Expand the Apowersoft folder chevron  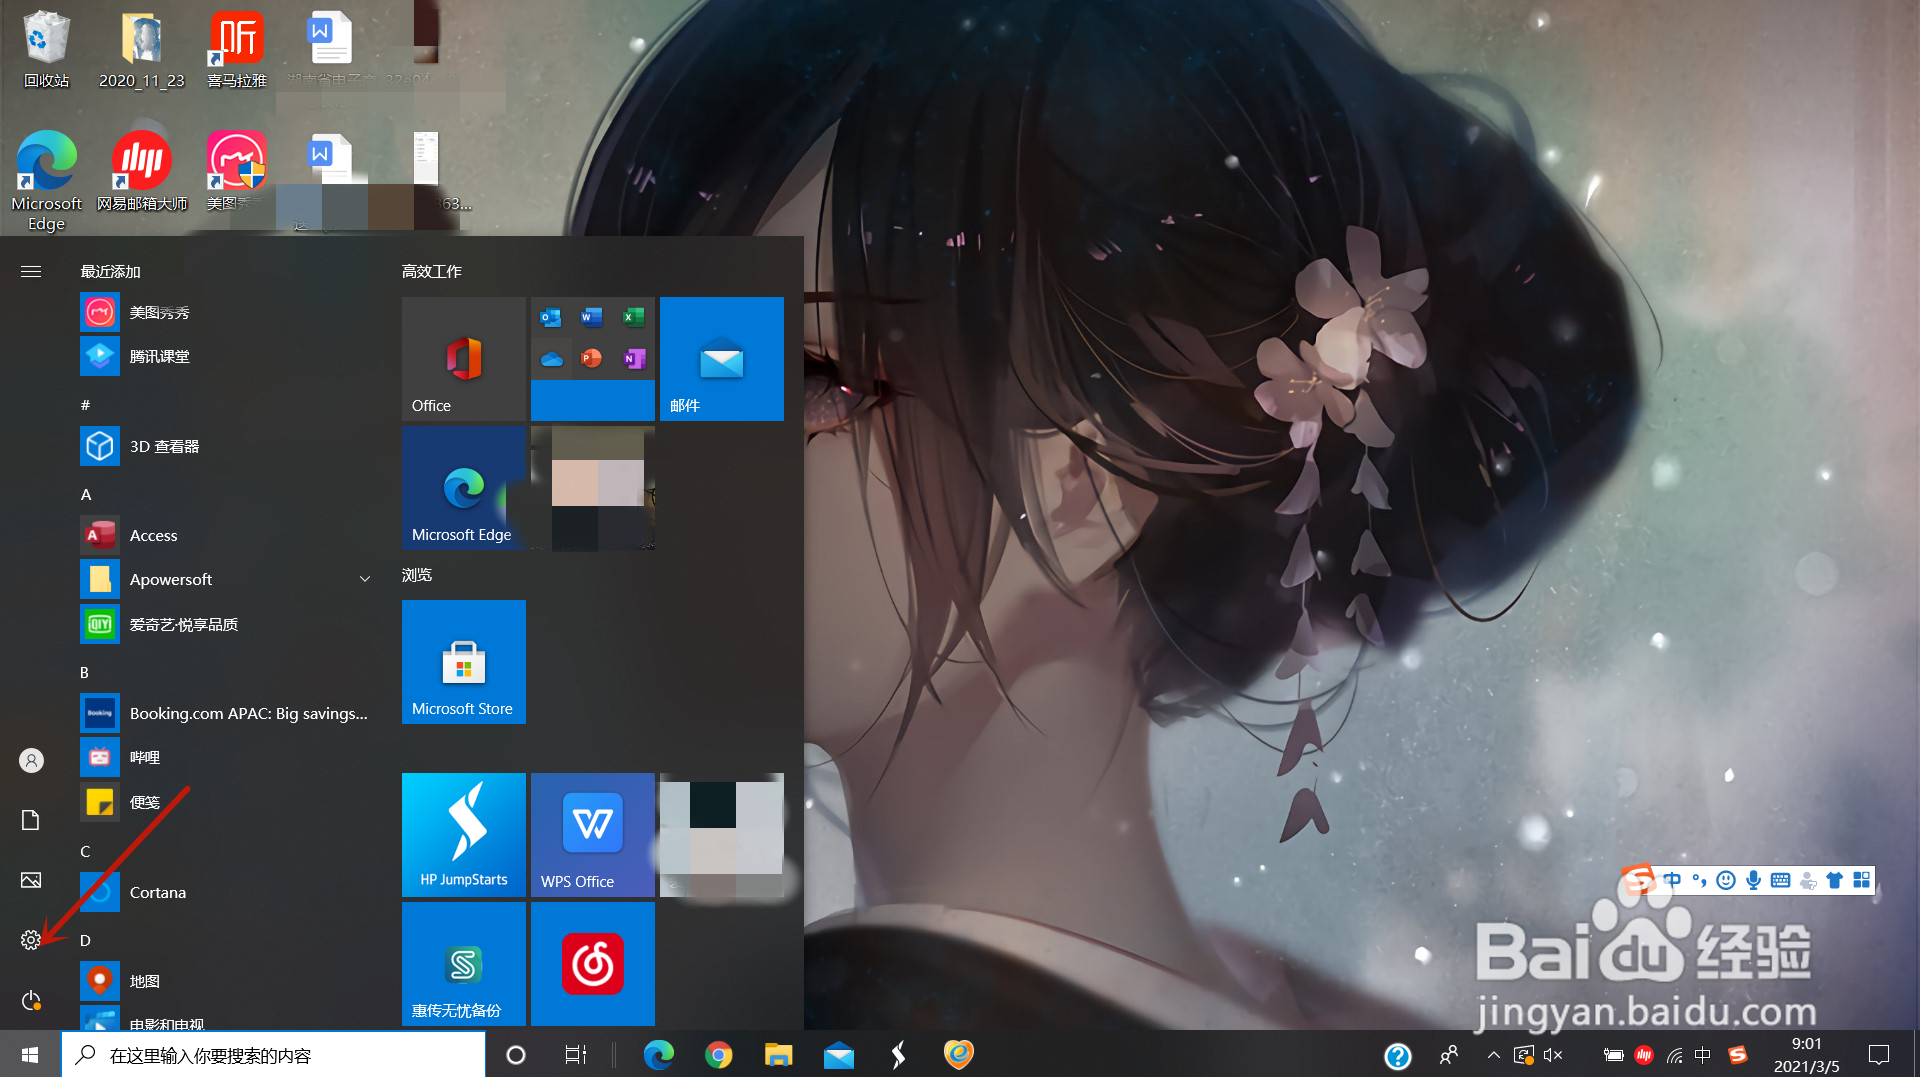click(365, 579)
